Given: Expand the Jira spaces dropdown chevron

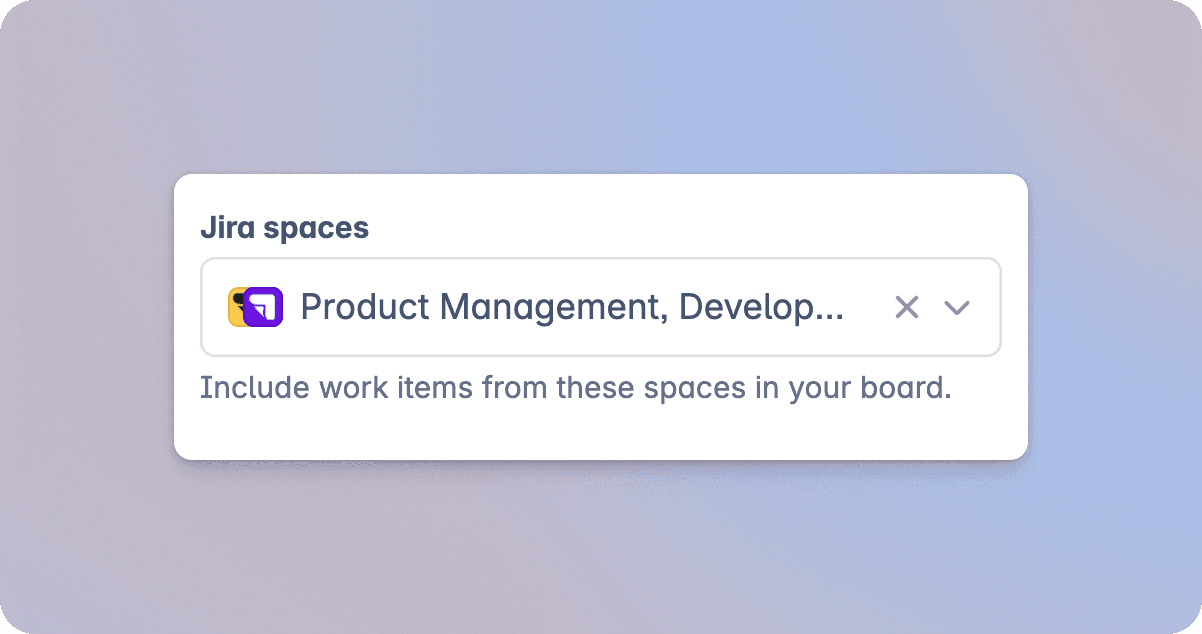Looking at the screenshot, I should click(x=957, y=308).
